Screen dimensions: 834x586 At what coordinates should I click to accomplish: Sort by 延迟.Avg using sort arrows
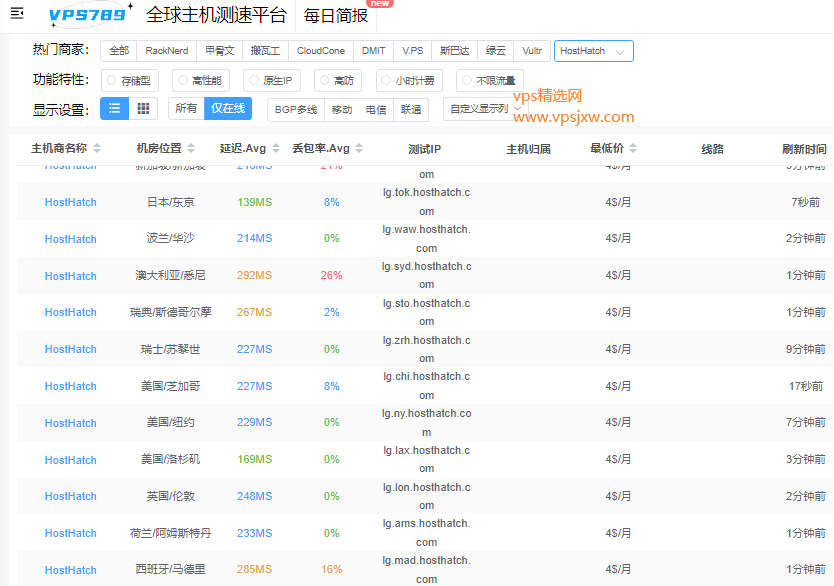pyautogui.click(x=276, y=148)
